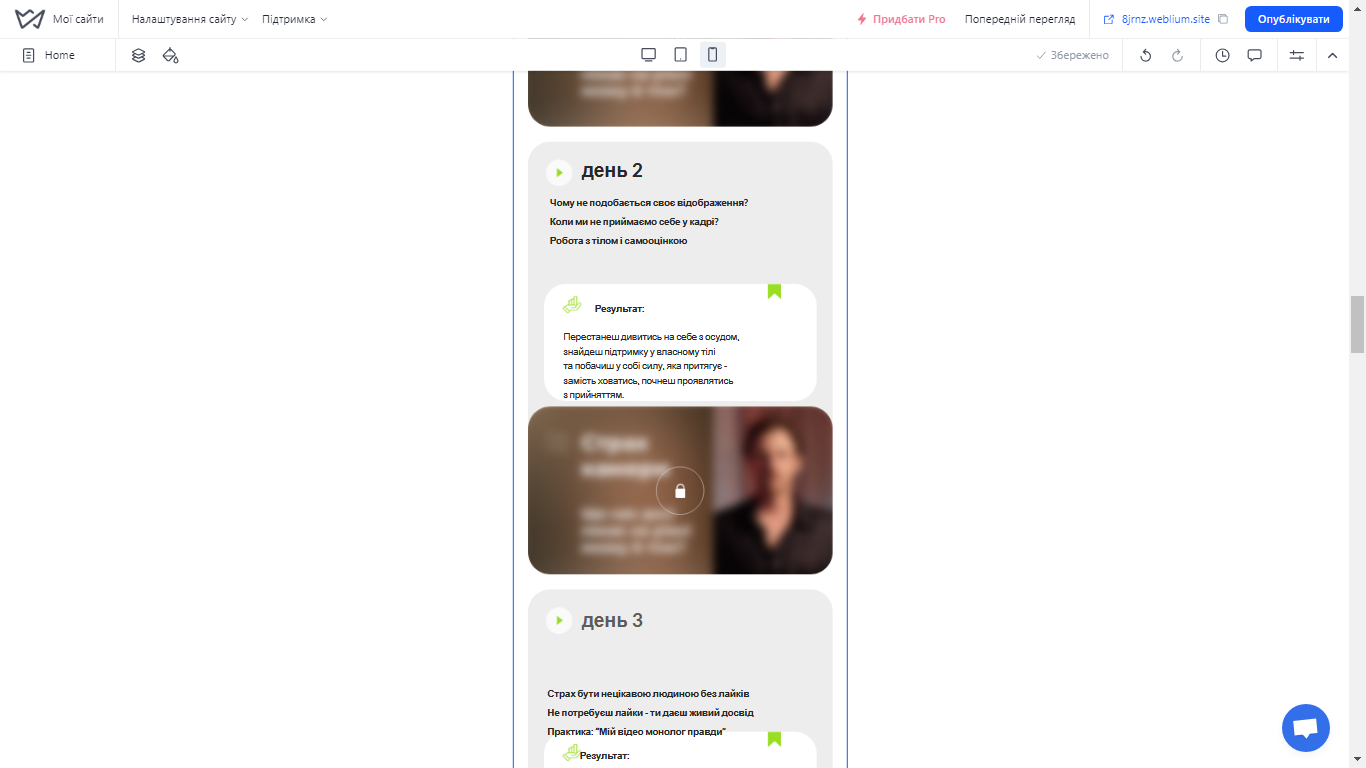Expand Налаштування сайту dropdown menu
Viewport: 1366px width, 768px height.
189,19
